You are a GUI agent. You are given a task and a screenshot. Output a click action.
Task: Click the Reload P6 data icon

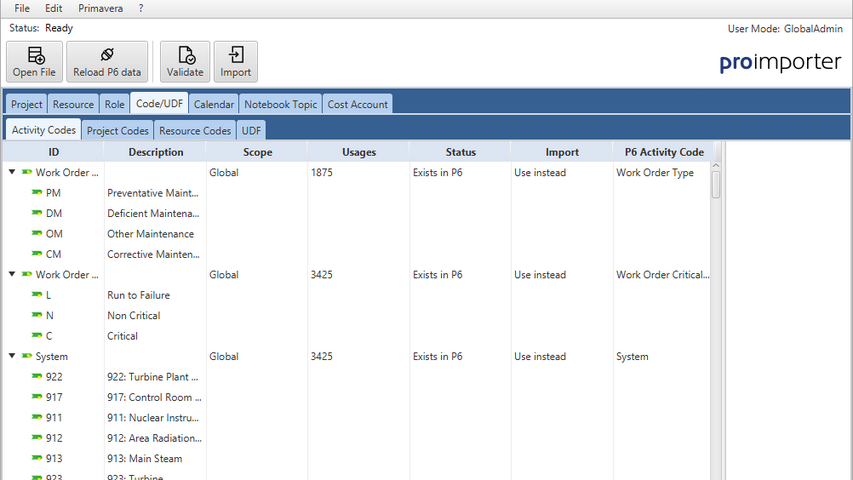pos(107,55)
